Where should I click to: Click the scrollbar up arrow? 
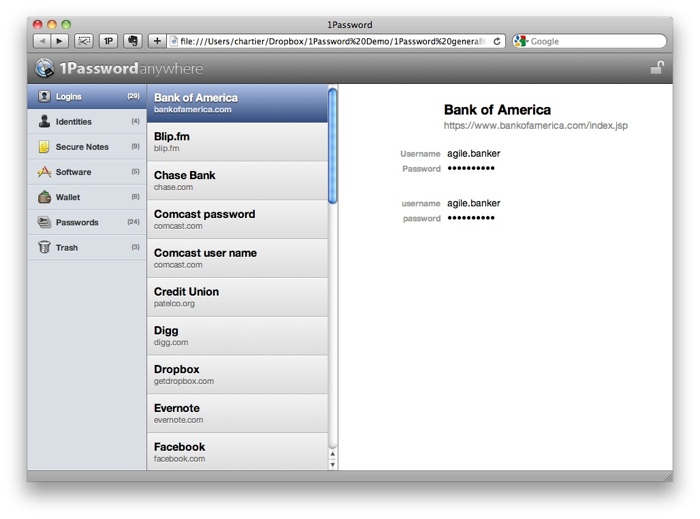pyautogui.click(x=333, y=454)
